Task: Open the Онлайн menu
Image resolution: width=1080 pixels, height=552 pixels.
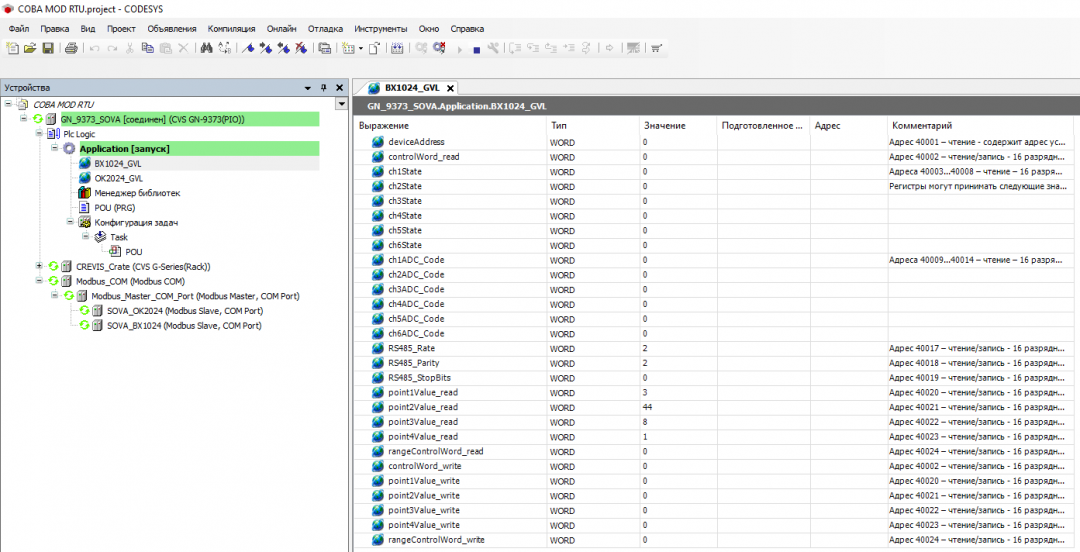Action: click(281, 29)
